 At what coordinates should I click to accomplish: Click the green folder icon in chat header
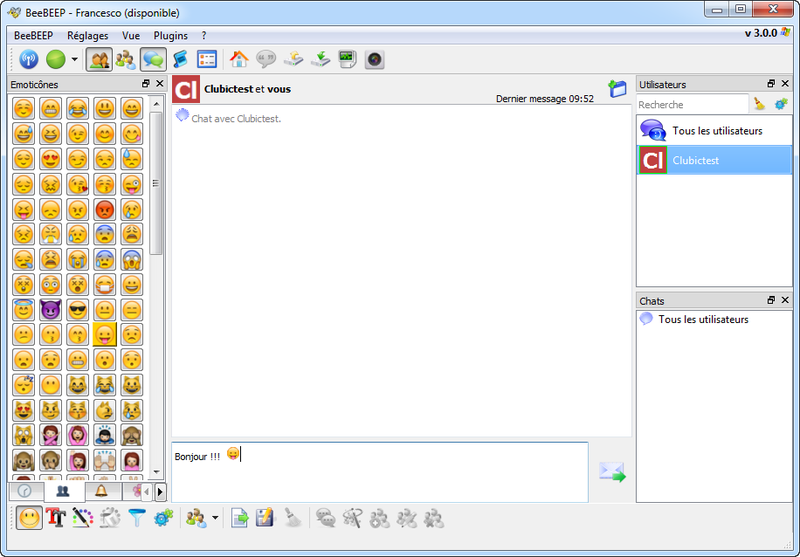[x=617, y=88]
